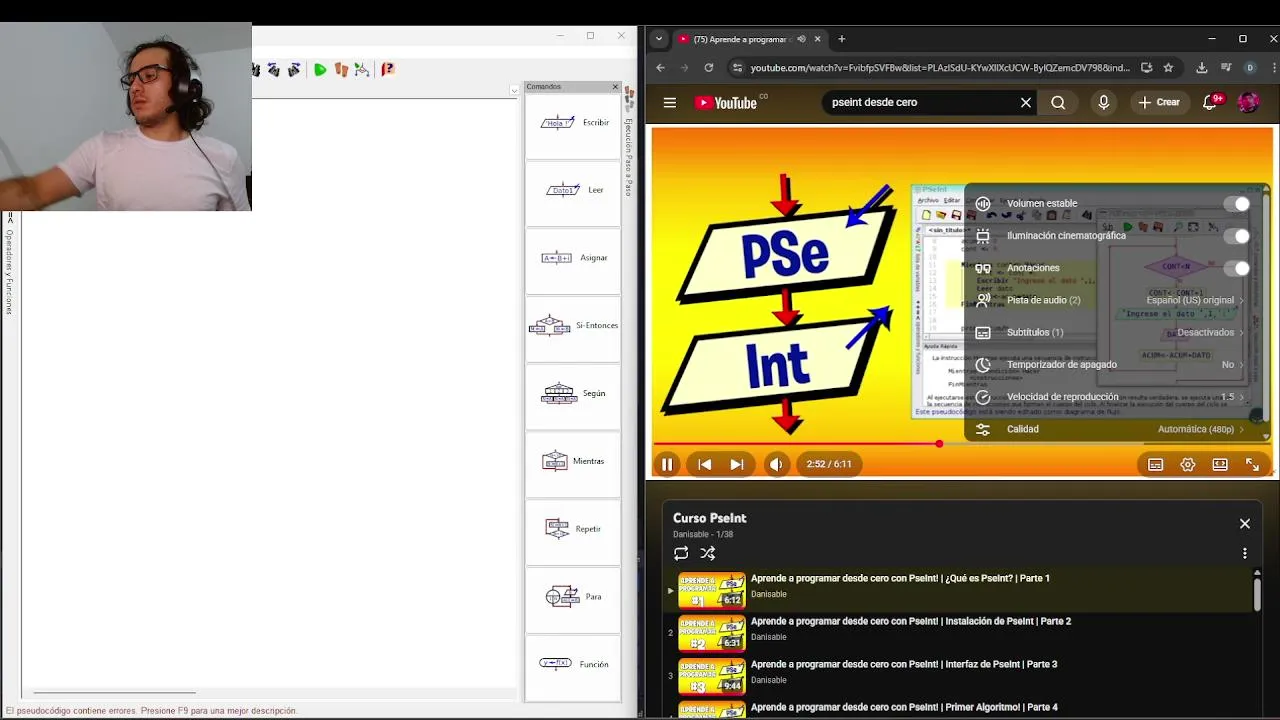
Task: Close the player settings gear menu
Action: click(x=1188, y=464)
